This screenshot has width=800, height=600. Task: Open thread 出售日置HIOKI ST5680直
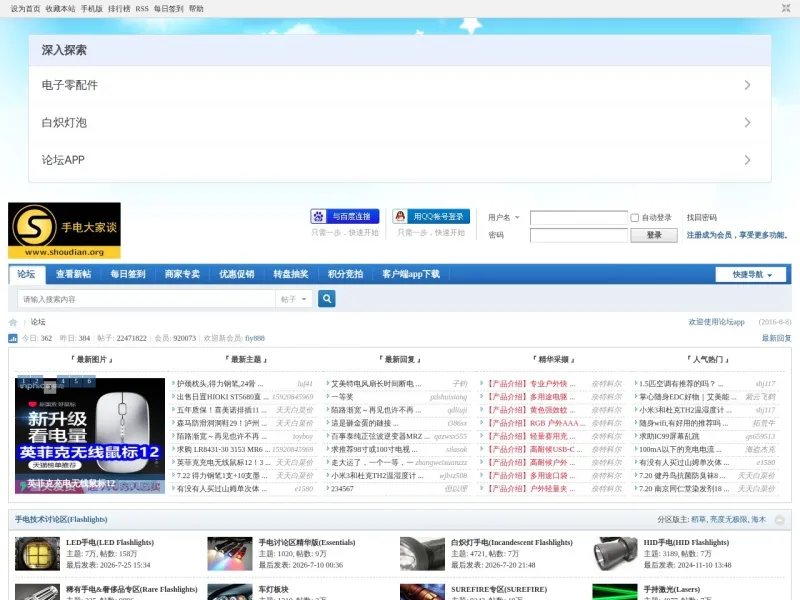click(x=222, y=397)
